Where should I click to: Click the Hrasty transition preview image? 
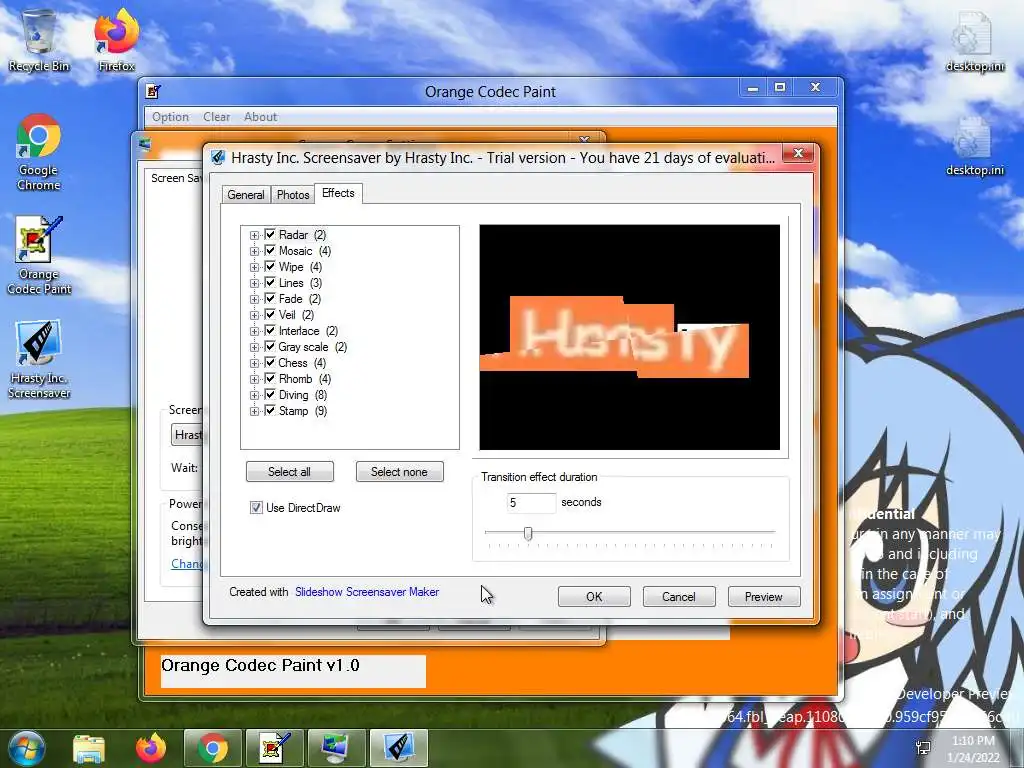(x=630, y=337)
